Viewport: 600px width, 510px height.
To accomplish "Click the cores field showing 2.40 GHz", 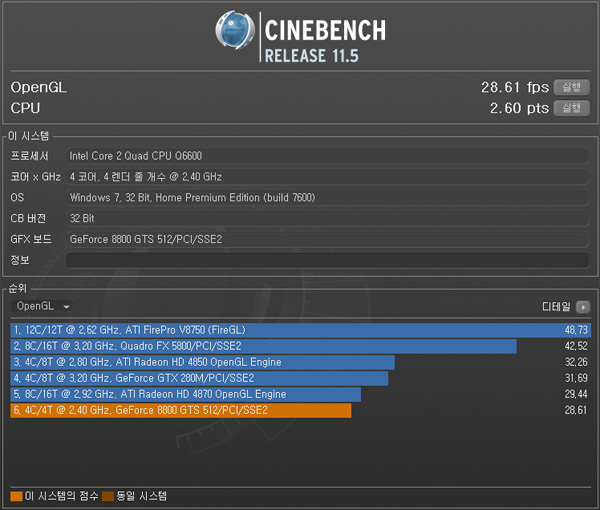I will tap(327, 177).
